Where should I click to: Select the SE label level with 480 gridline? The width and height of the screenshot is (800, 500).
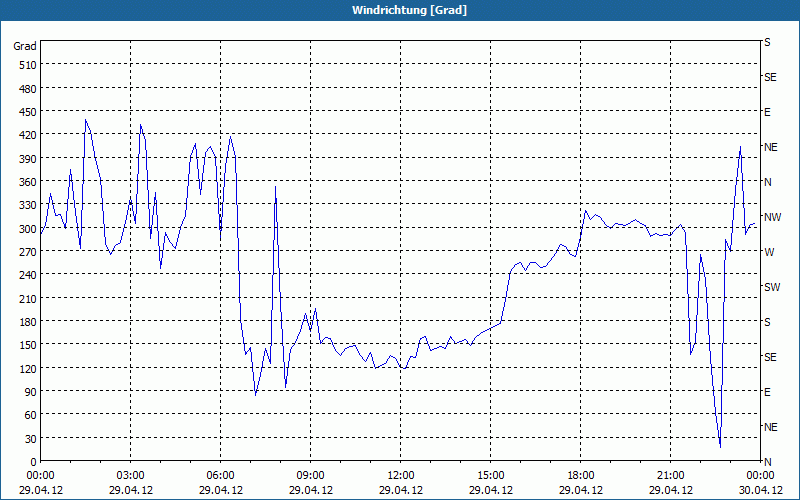point(770,77)
